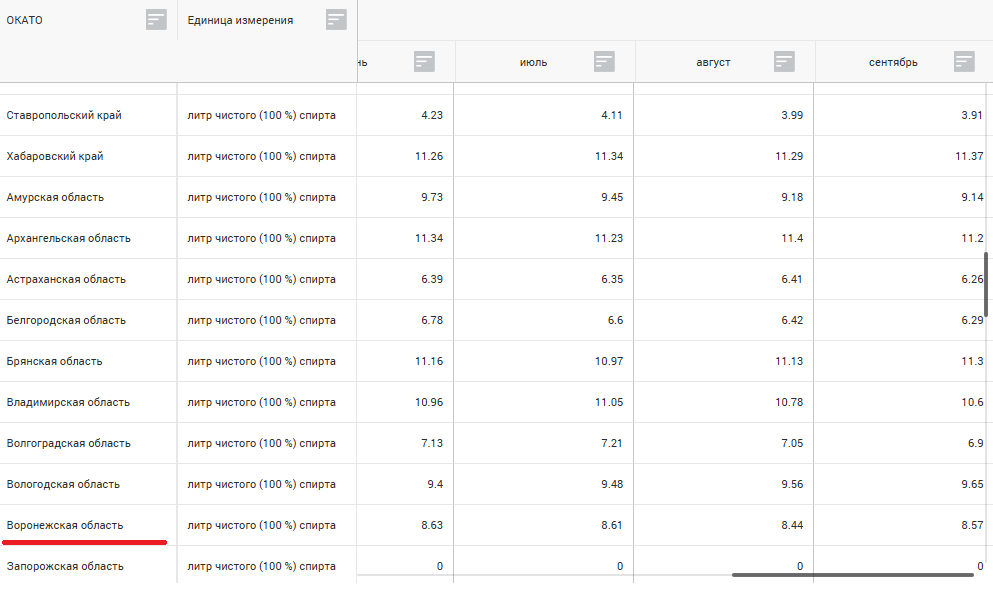The image size is (993, 598).
Task: Click the август column header title
Action: [713, 62]
